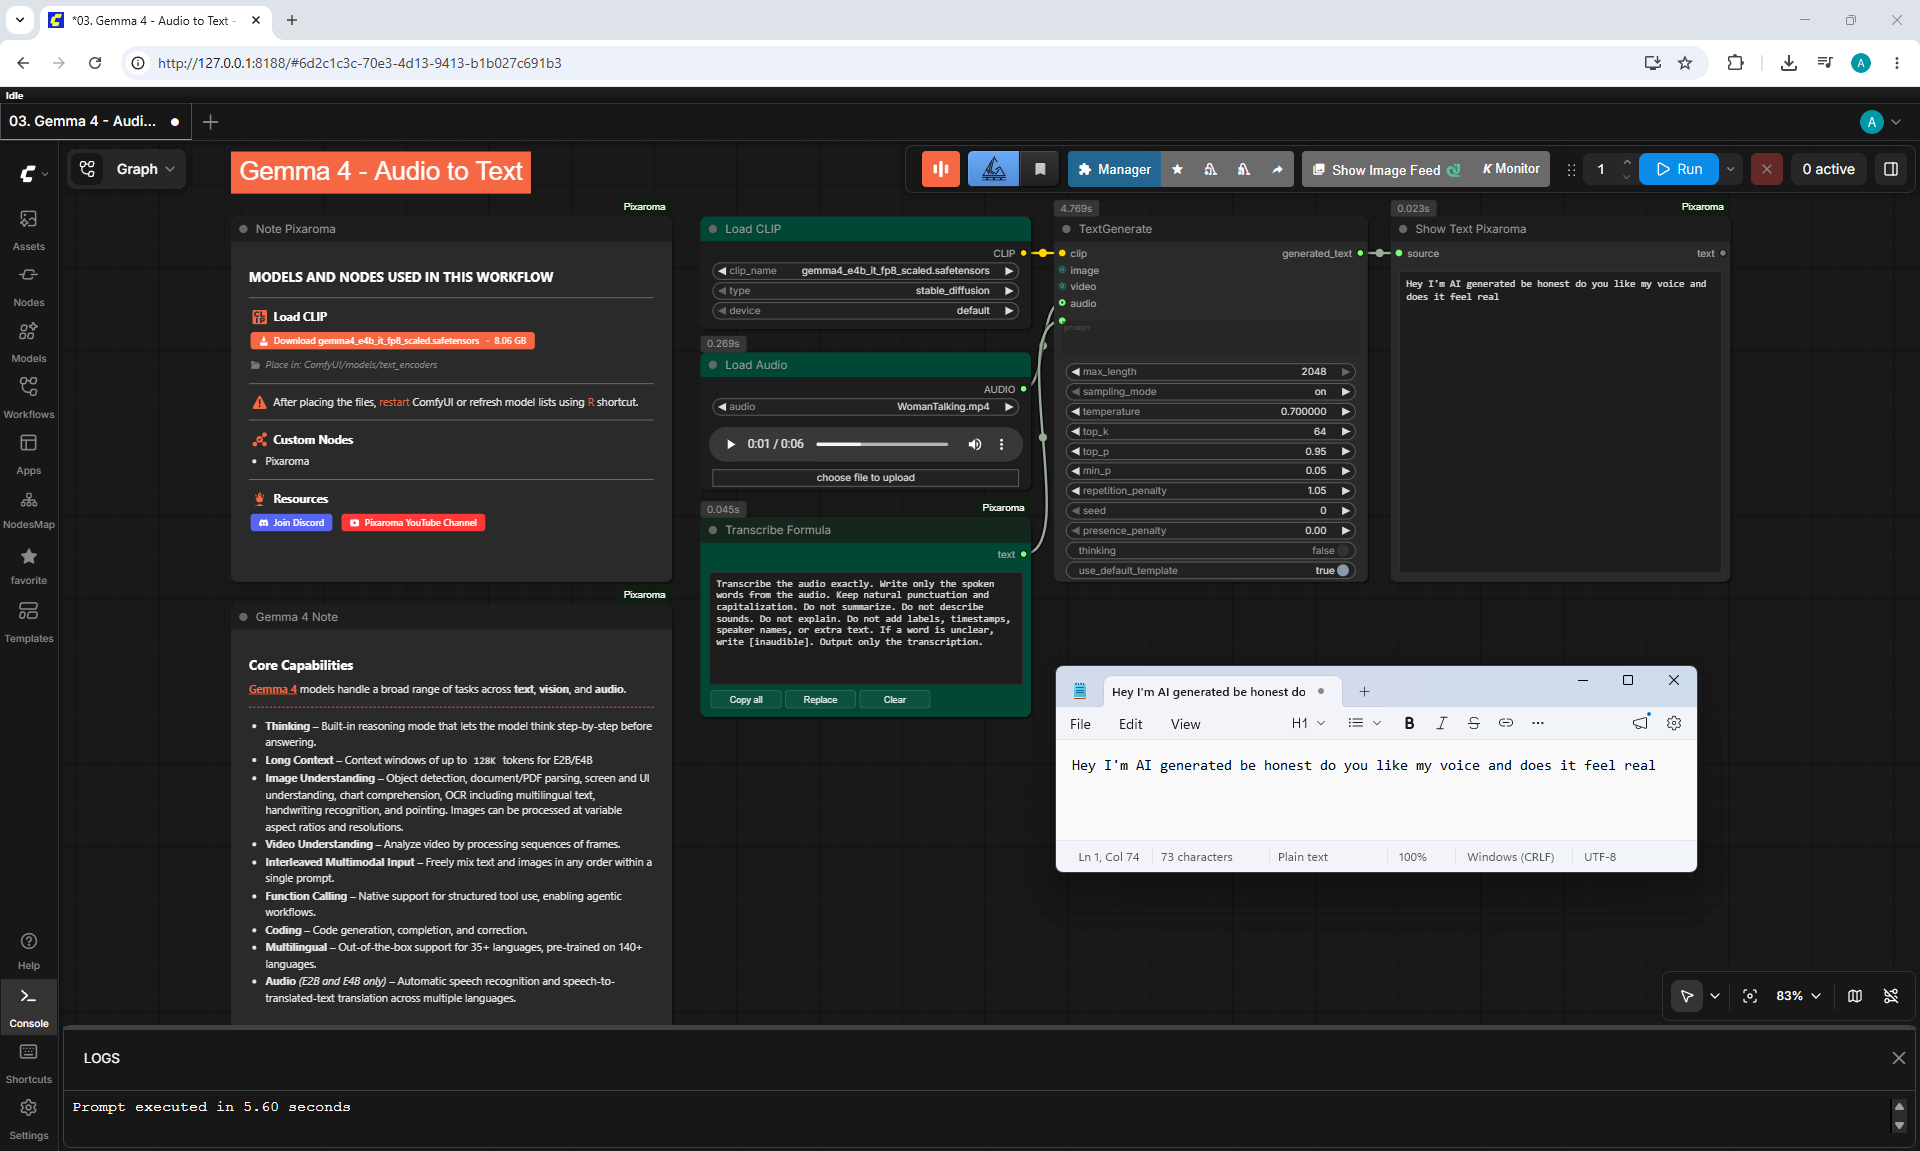Open the favorite sidebar panel
This screenshot has height=1151, width=1920.
pos(29,565)
